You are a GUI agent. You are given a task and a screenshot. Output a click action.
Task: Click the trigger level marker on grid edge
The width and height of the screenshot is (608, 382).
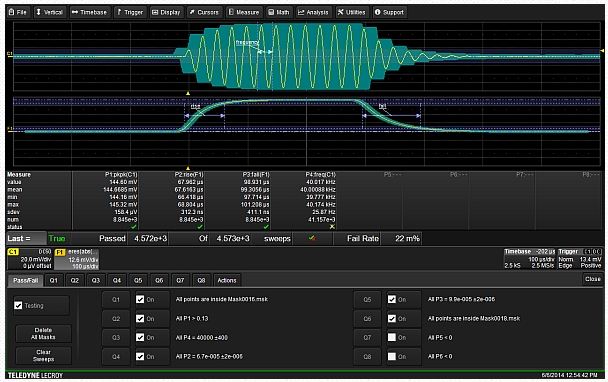(602, 51)
